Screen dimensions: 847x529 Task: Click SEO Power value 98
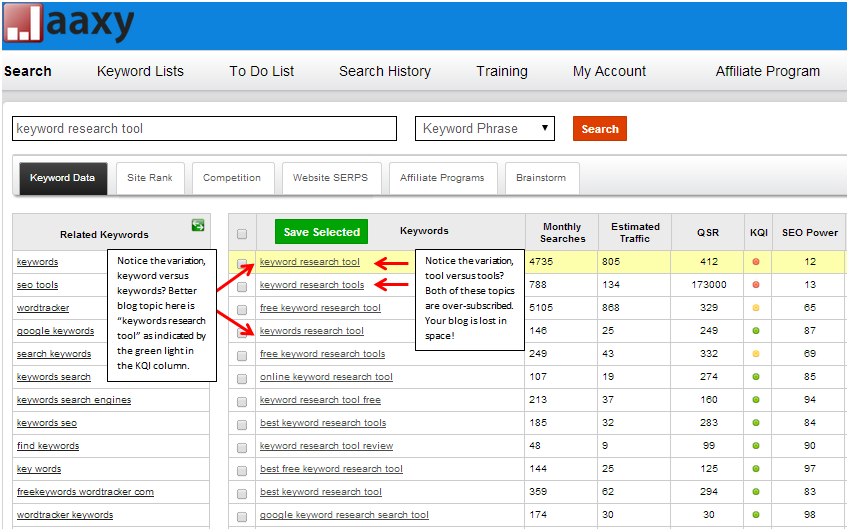809,515
